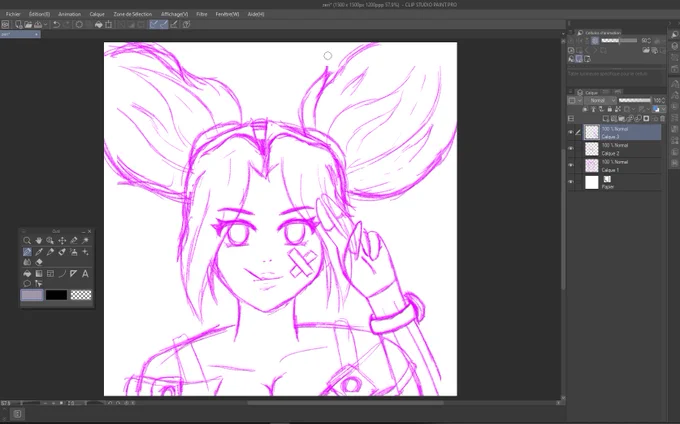The width and height of the screenshot is (680, 424).
Task: Hide the Calque 3 layer
Action: click(570, 132)
